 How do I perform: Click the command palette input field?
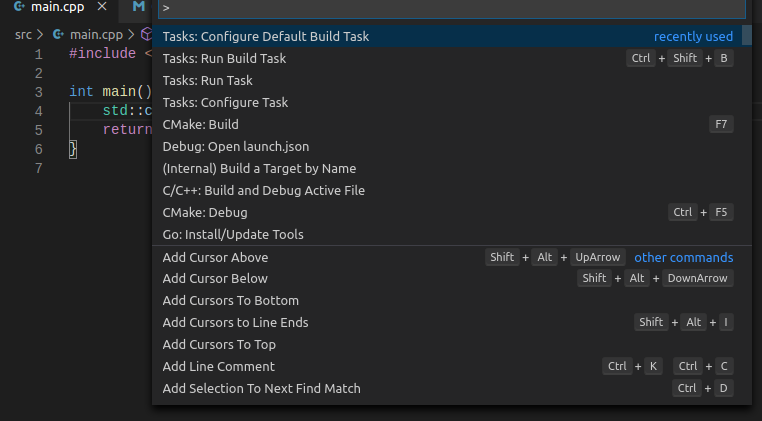(x=450, y=7)
